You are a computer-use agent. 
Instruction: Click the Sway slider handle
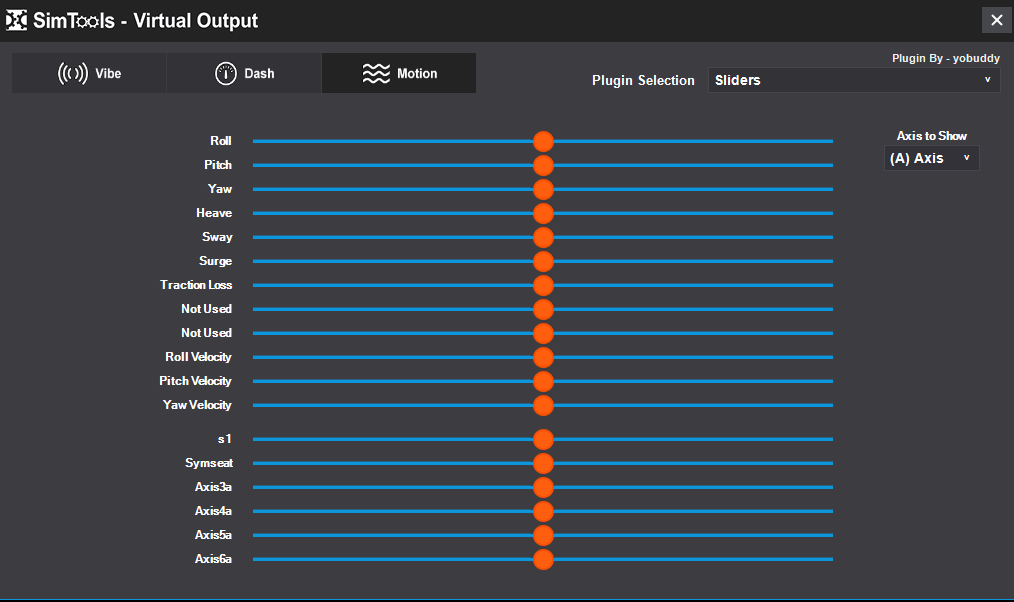(543, 237)
